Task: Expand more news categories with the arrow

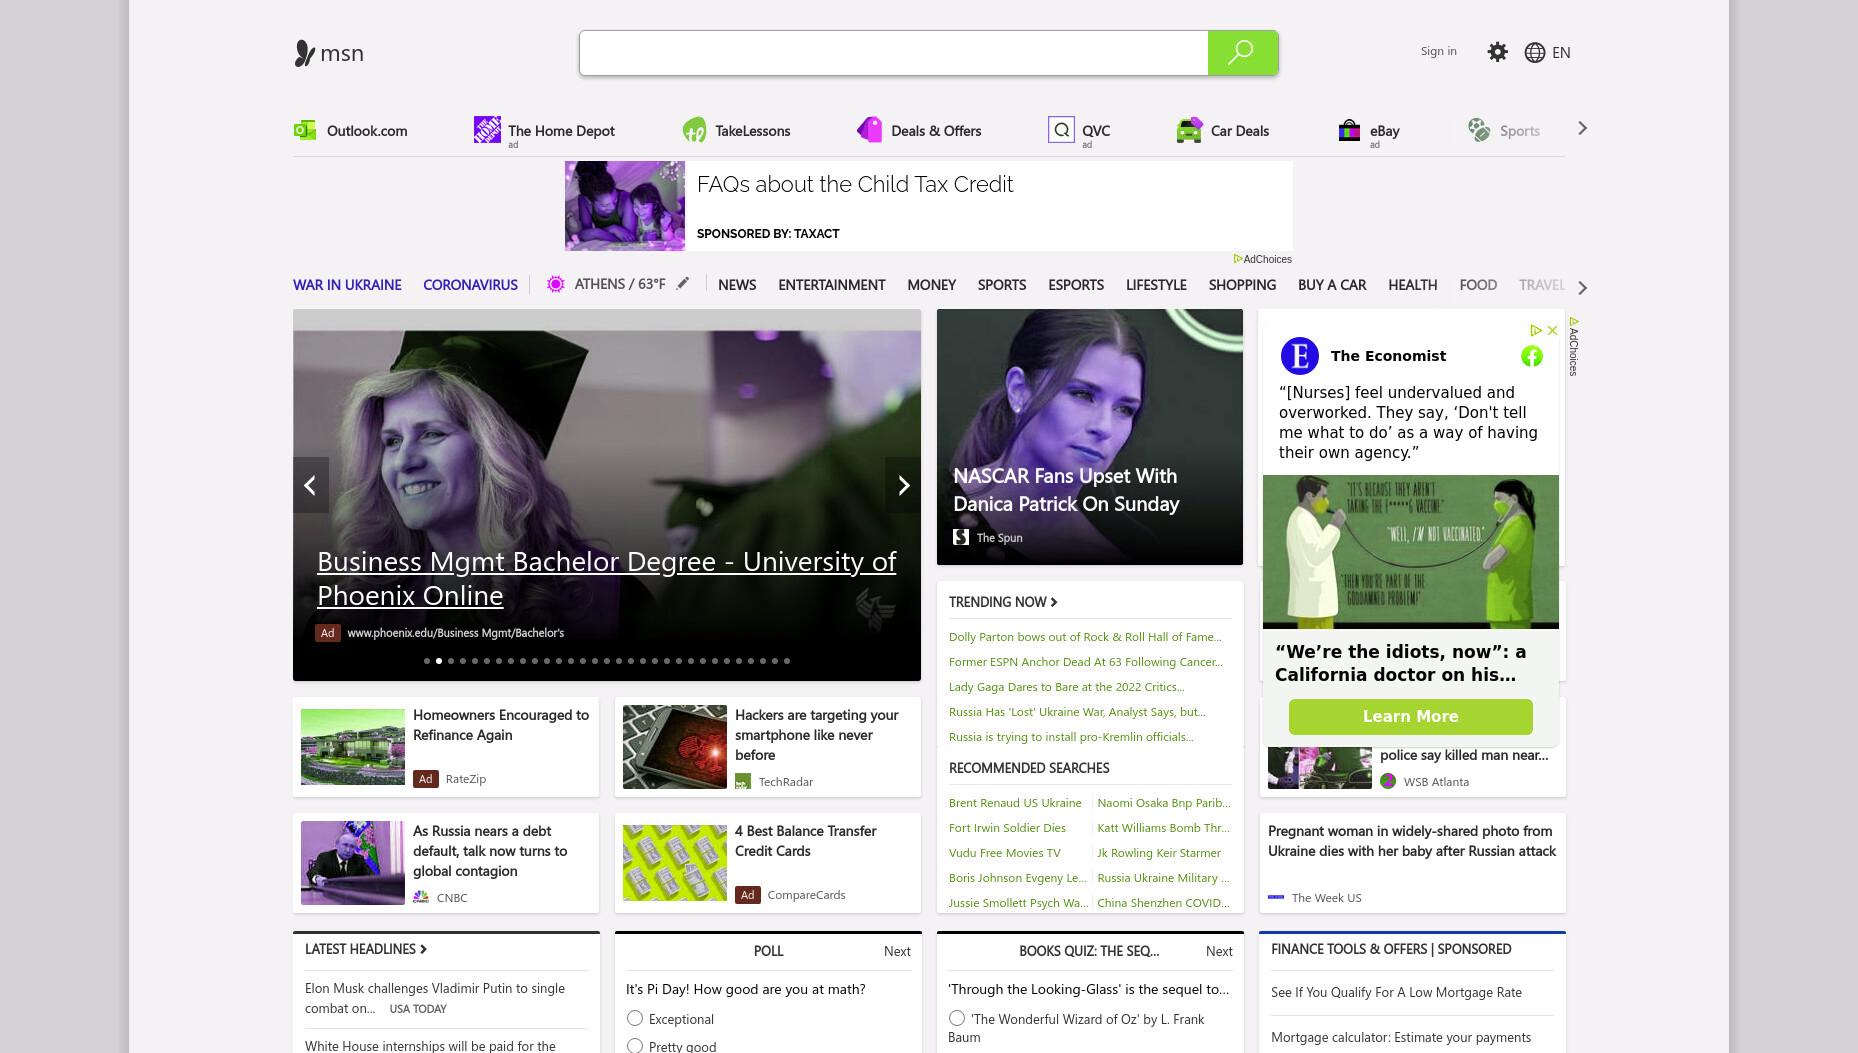Action: (x=1582, y=288)
